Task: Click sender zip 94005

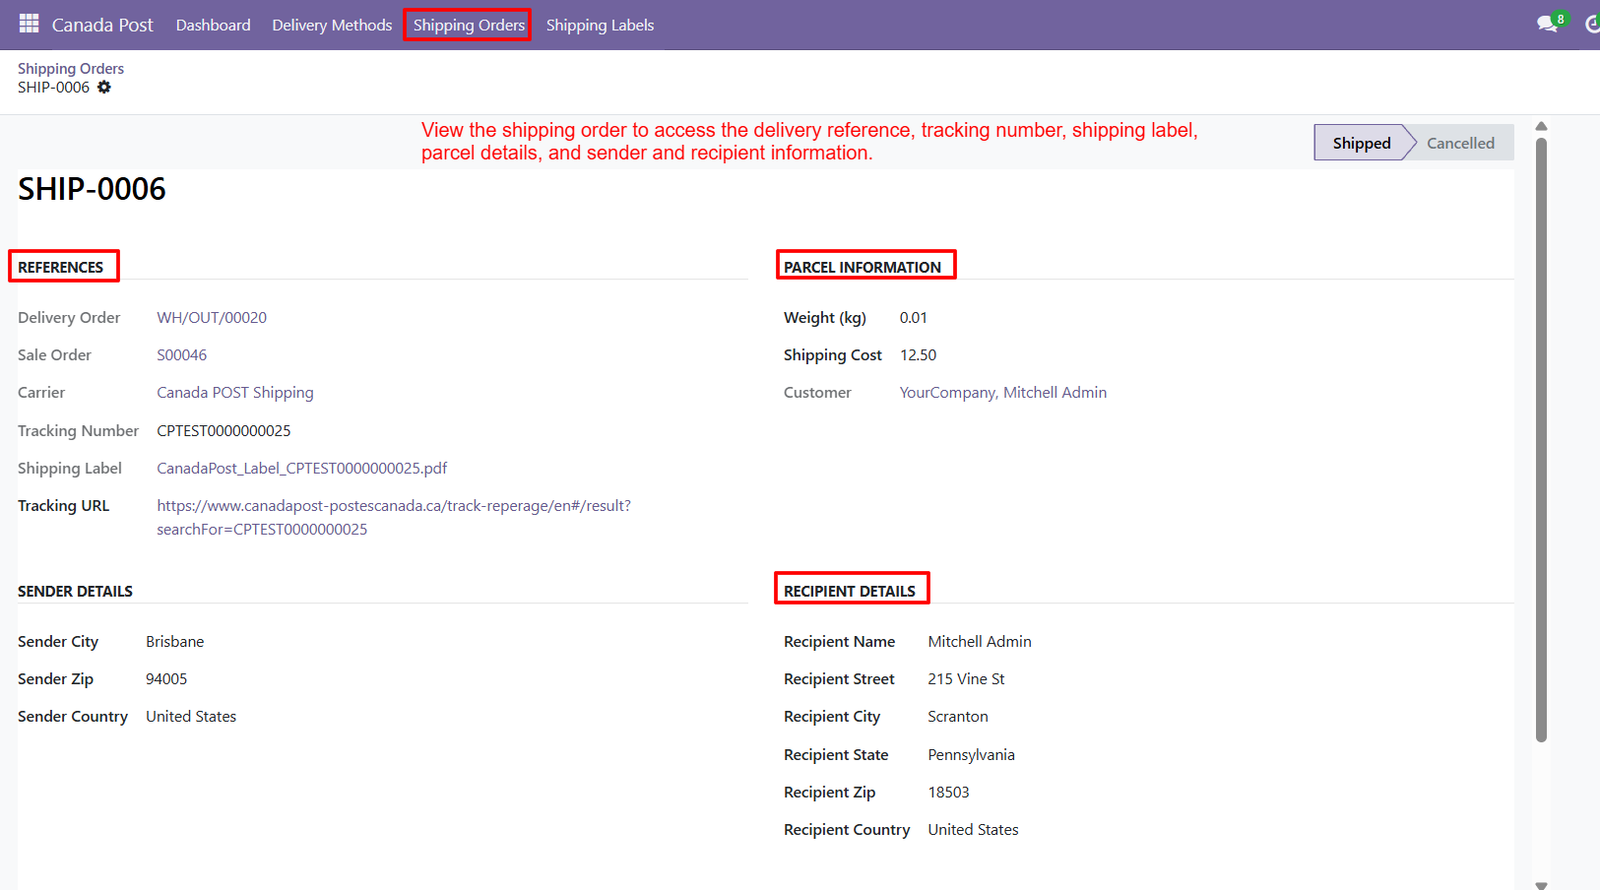Action: click(166, 679)
